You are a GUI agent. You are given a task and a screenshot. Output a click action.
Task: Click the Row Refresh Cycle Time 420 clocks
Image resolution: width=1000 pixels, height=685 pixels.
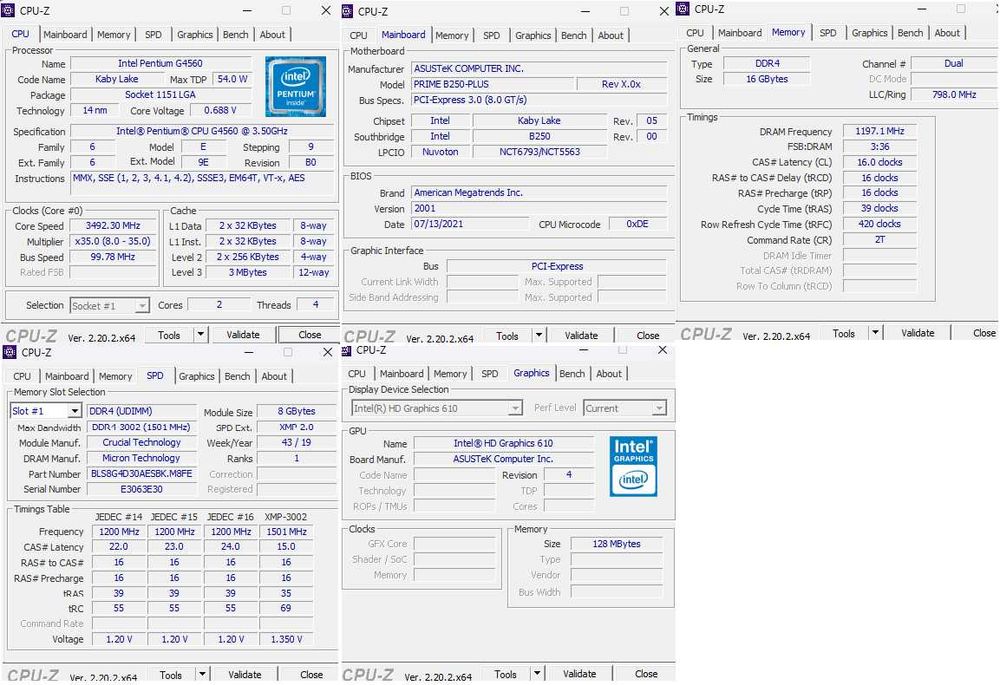tap(879, 224)
